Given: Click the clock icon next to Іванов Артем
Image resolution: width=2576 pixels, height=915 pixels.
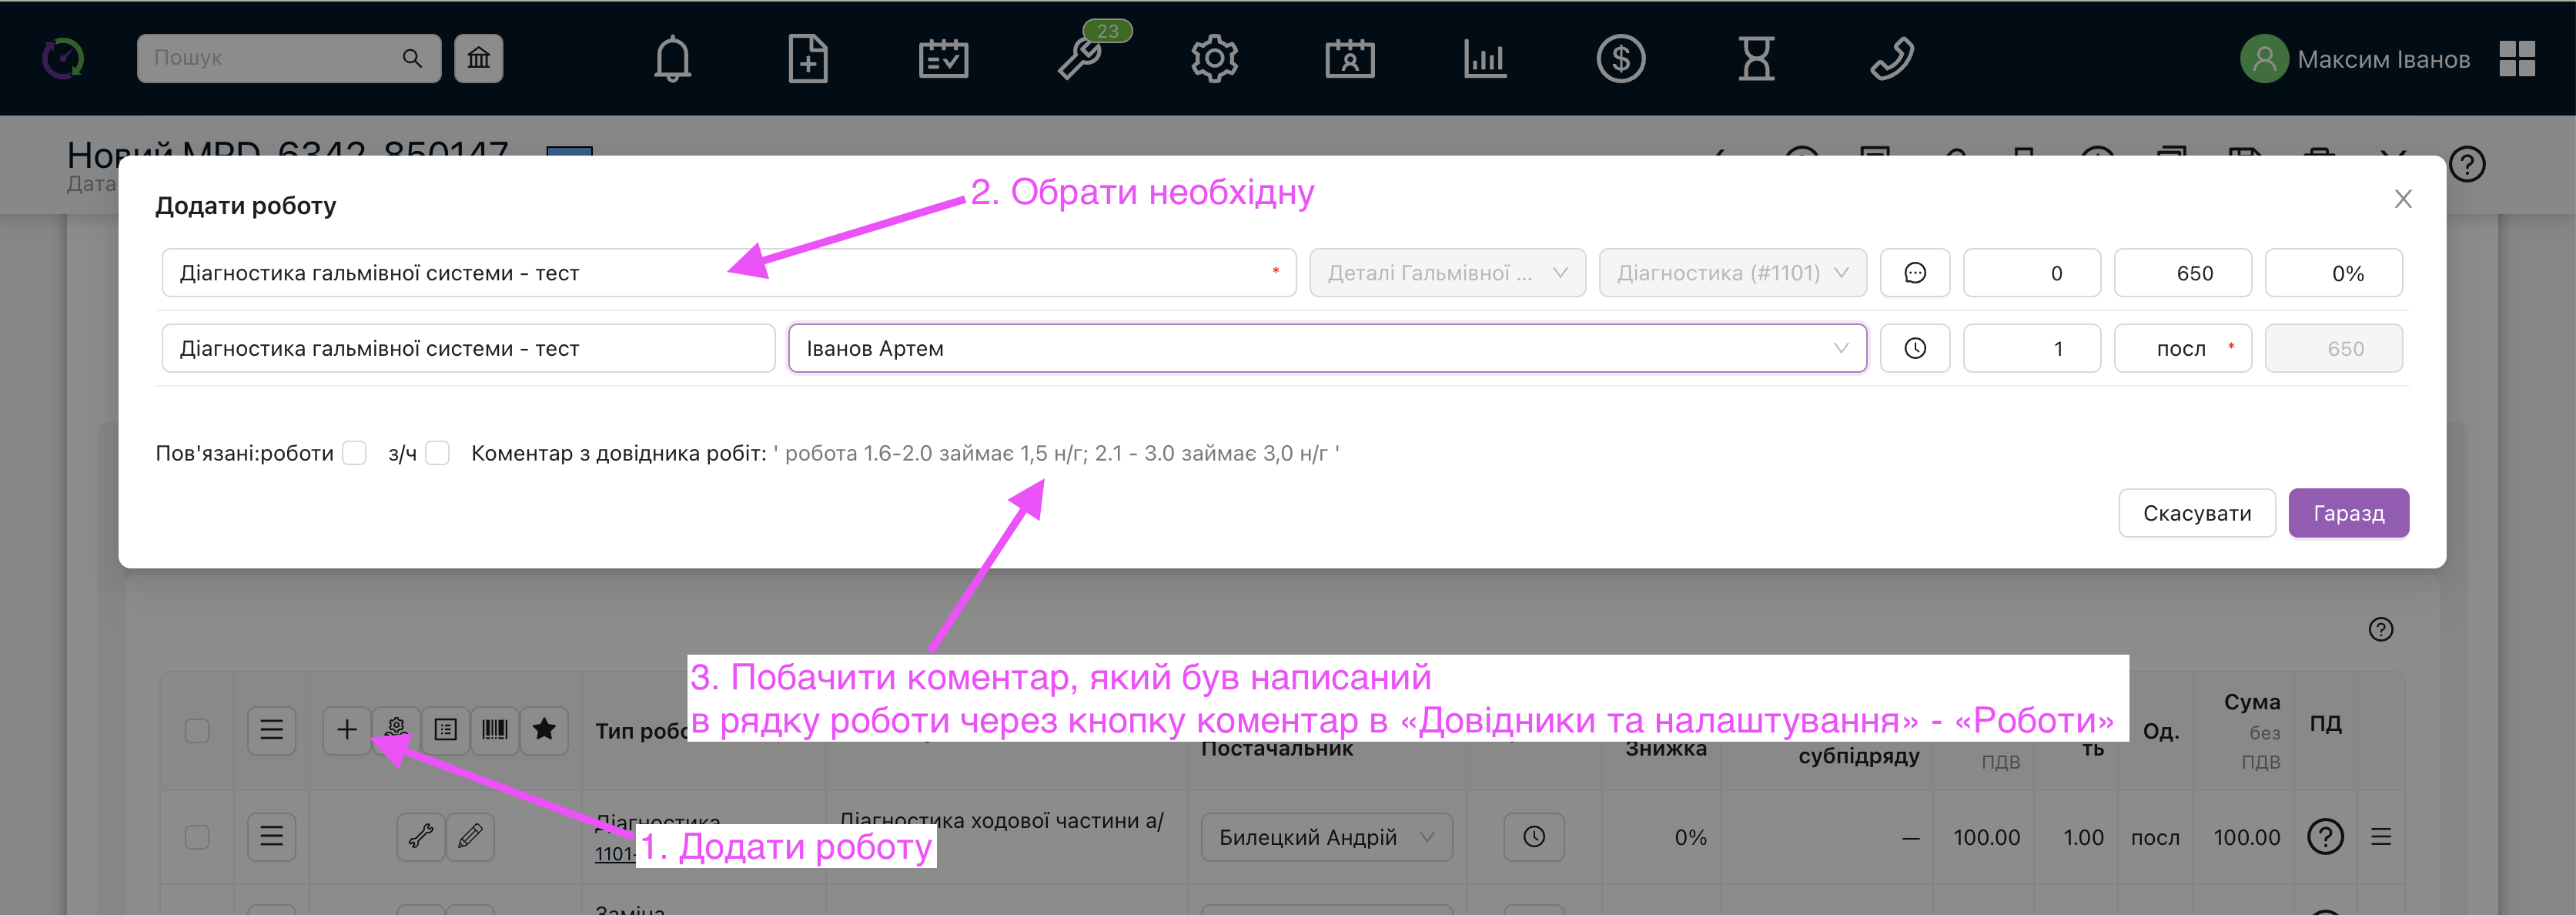Looking at the screenshot, I should 1914,348.
